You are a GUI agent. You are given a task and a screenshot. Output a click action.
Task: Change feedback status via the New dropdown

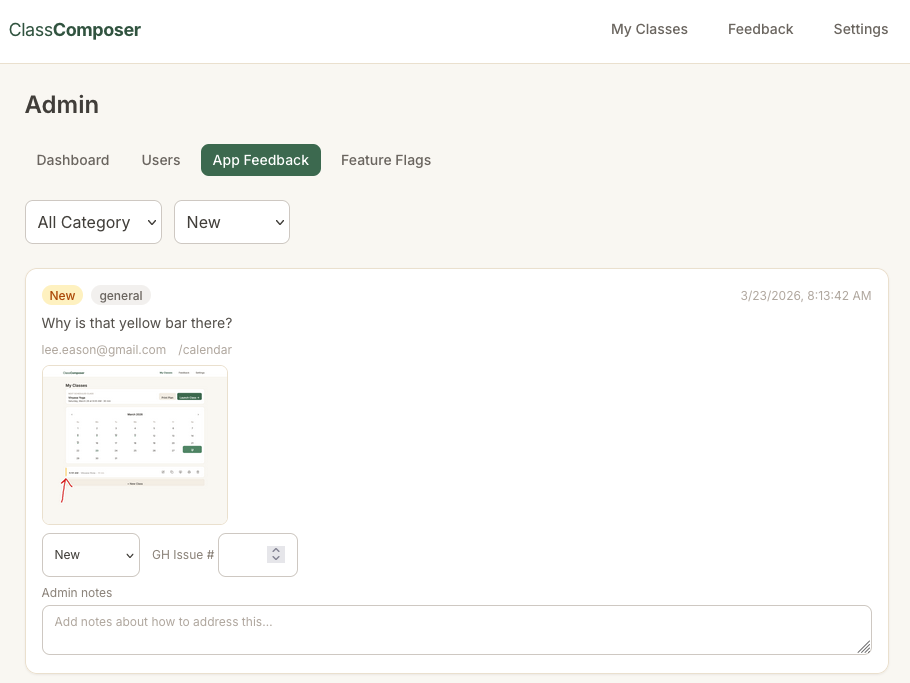pos(90,554)
